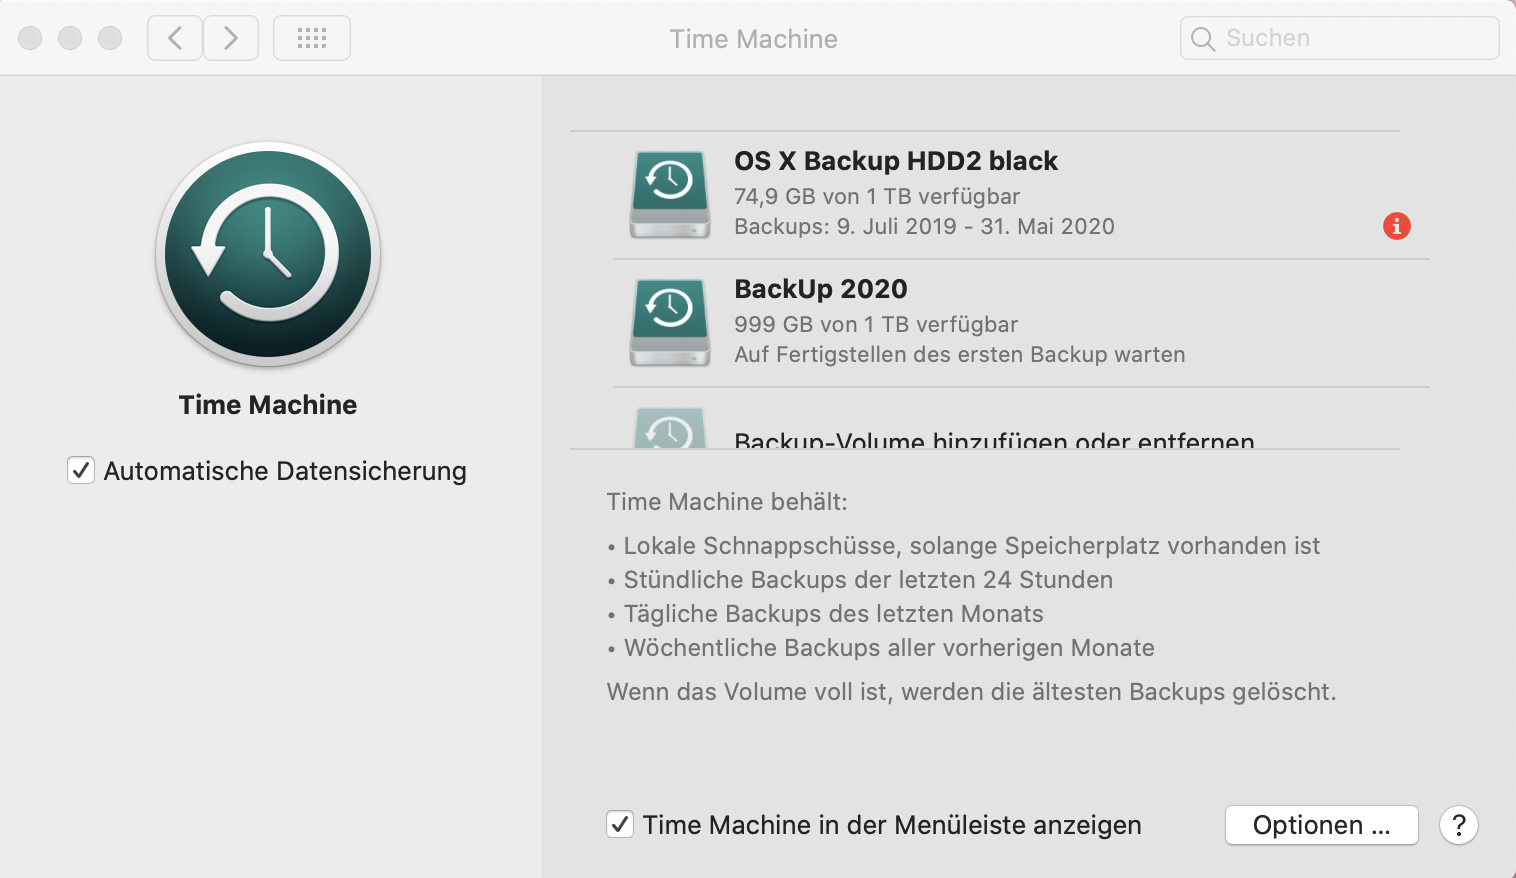Click into the Suchen search field
Viewport: 1516px width, 878px height.
1350,38
